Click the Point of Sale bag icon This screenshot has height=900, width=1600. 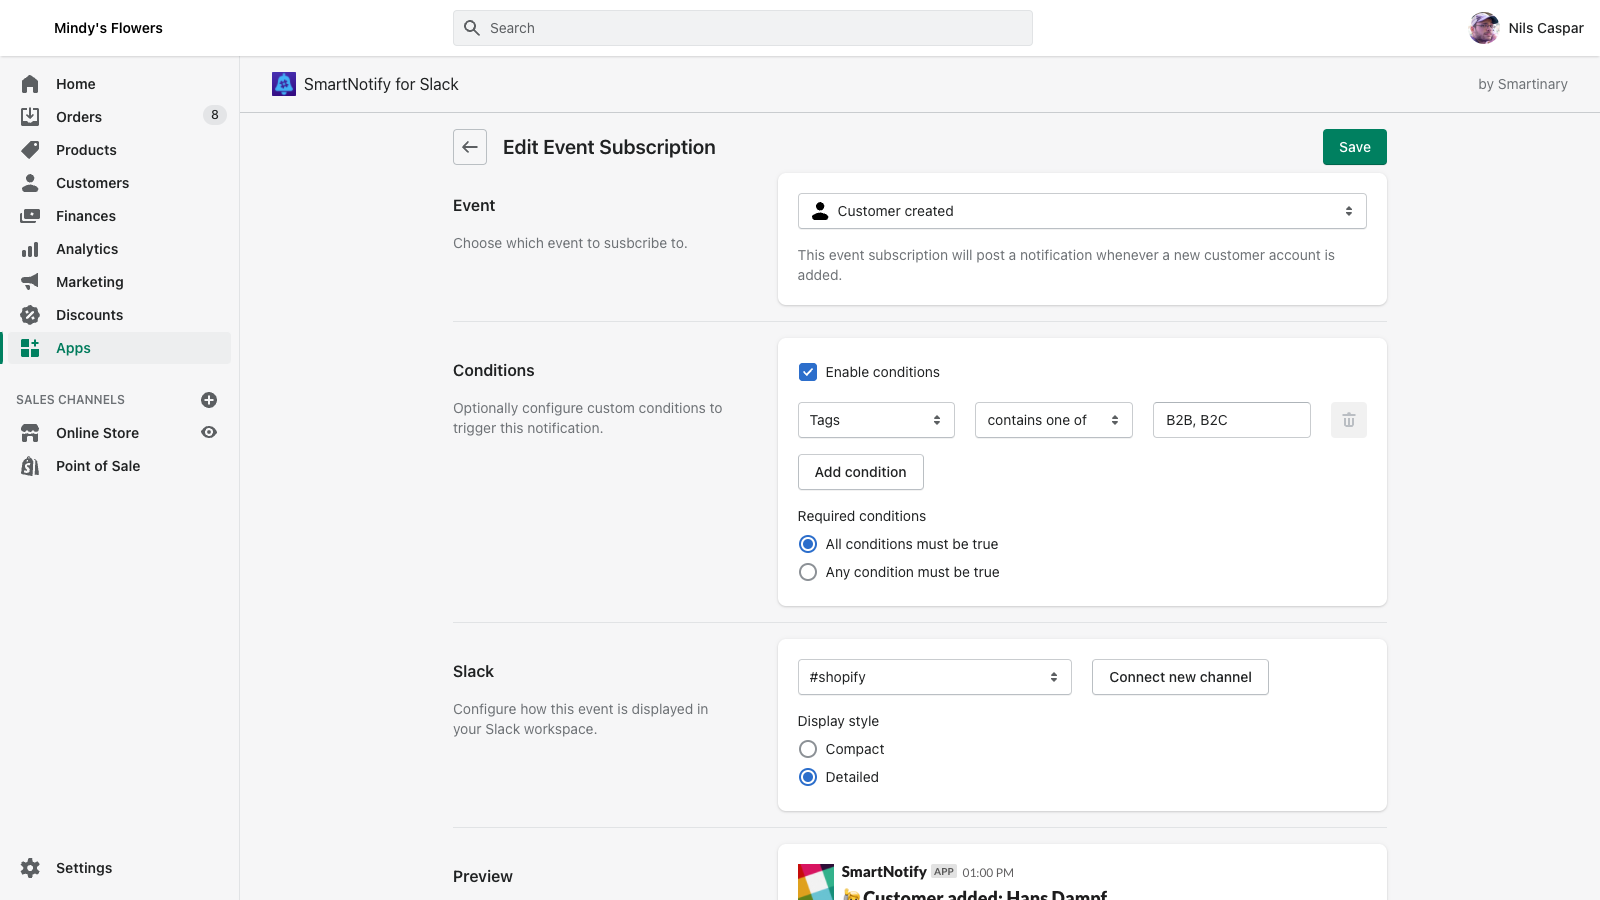click(x=30, y=466)
